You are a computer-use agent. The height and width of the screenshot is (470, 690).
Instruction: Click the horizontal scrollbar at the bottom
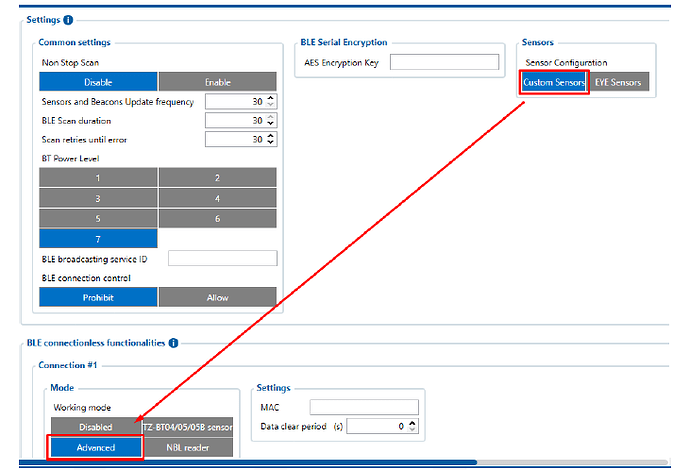click(248, 462)
